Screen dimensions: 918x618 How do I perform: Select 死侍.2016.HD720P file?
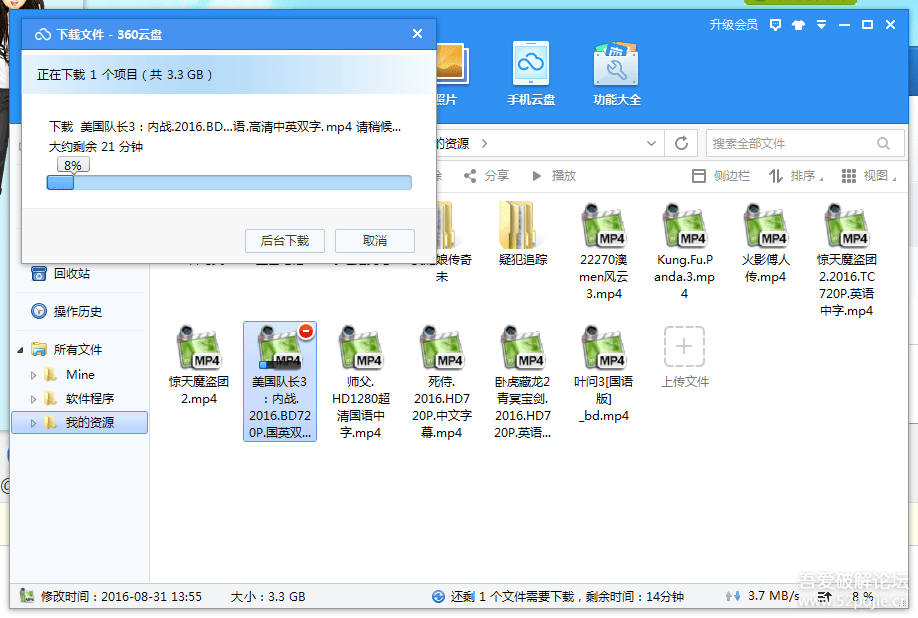[x=441, y=382]
